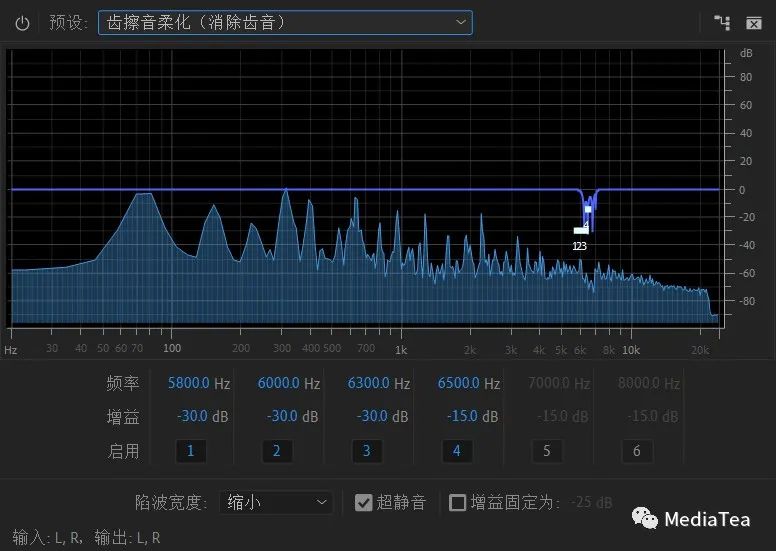
Task: Click the disabled 8000.0 Hz frequency value
Action: 649,383
